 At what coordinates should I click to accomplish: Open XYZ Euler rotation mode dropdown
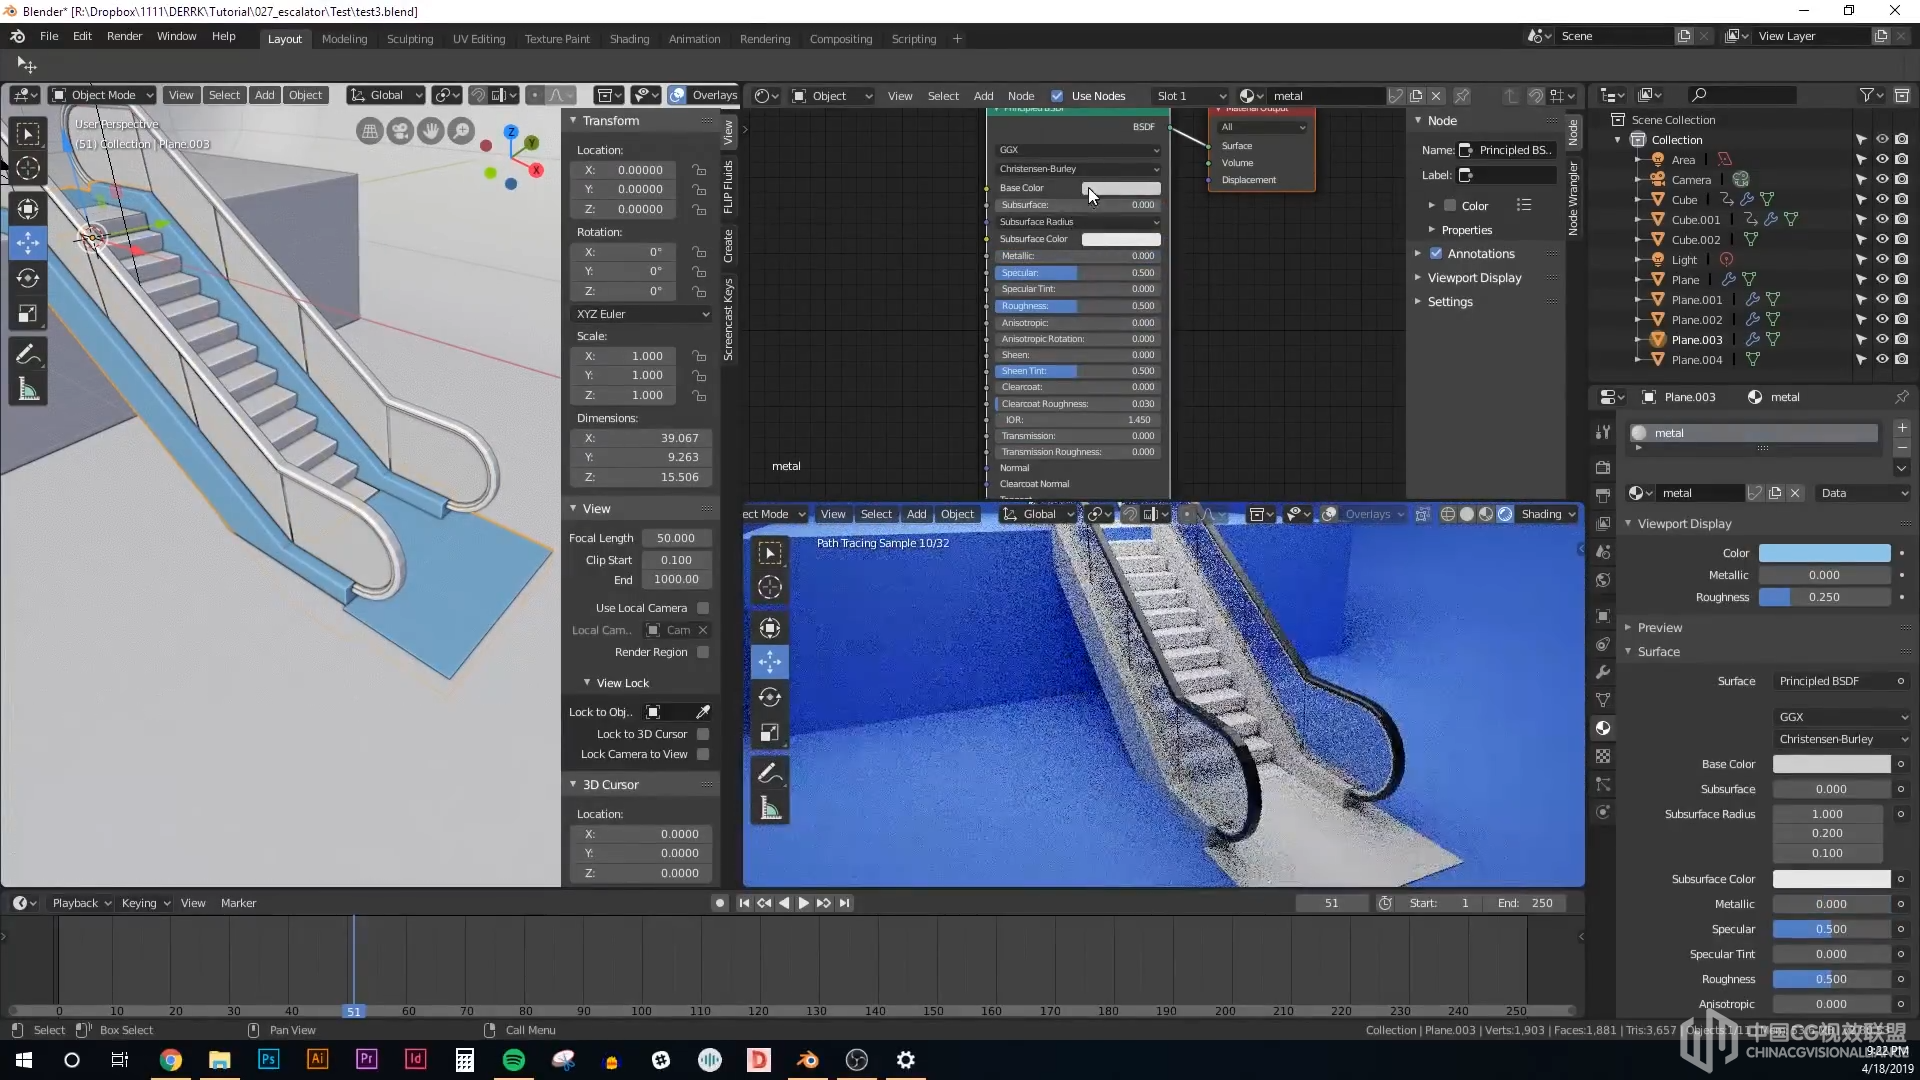click(642, 314)
